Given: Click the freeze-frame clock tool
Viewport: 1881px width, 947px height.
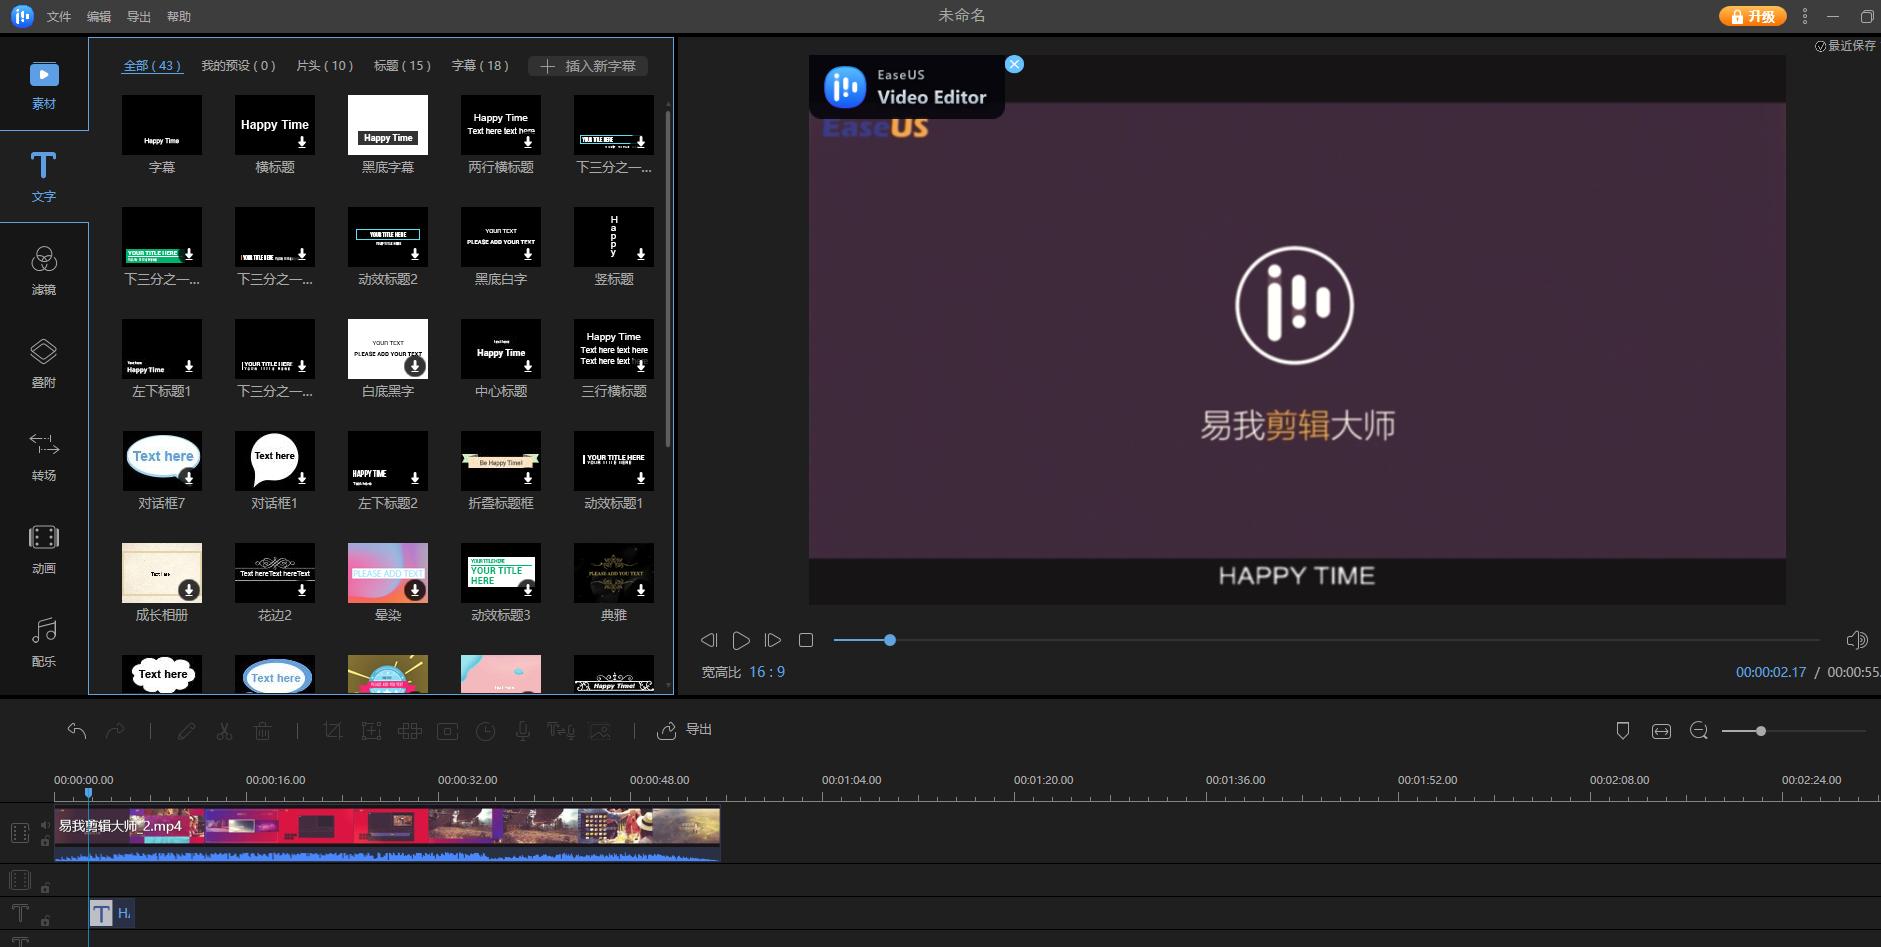Looking at the screenshot, I should 486,731.
